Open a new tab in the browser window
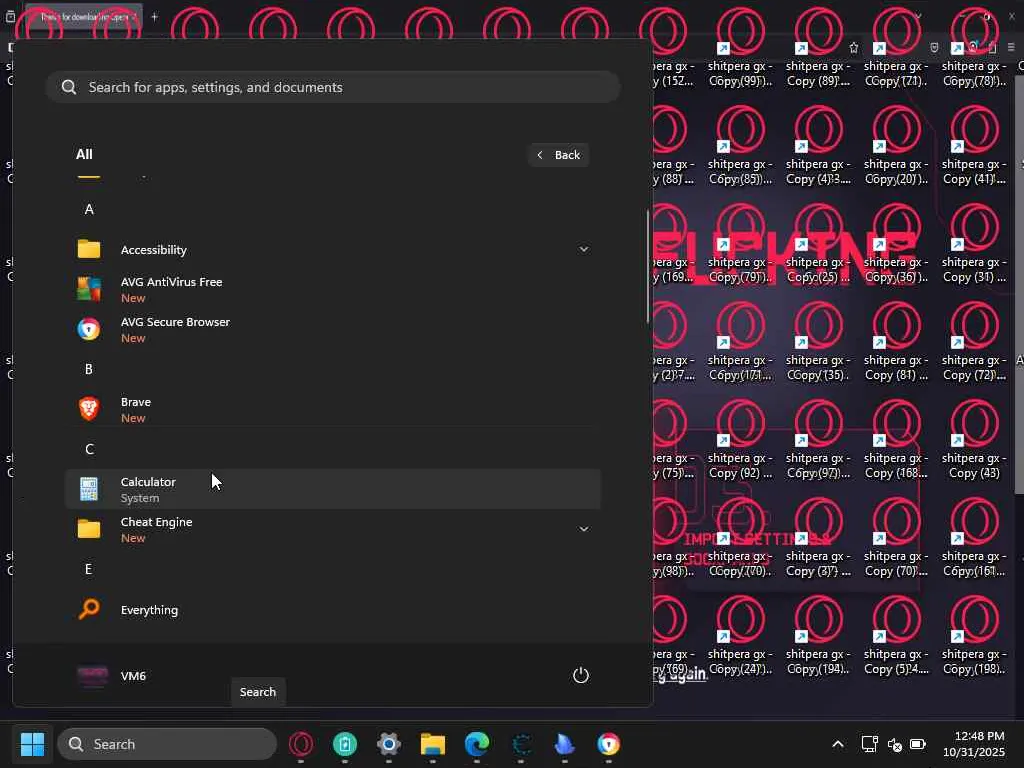The image size is (1024, 768). (155, 16)
